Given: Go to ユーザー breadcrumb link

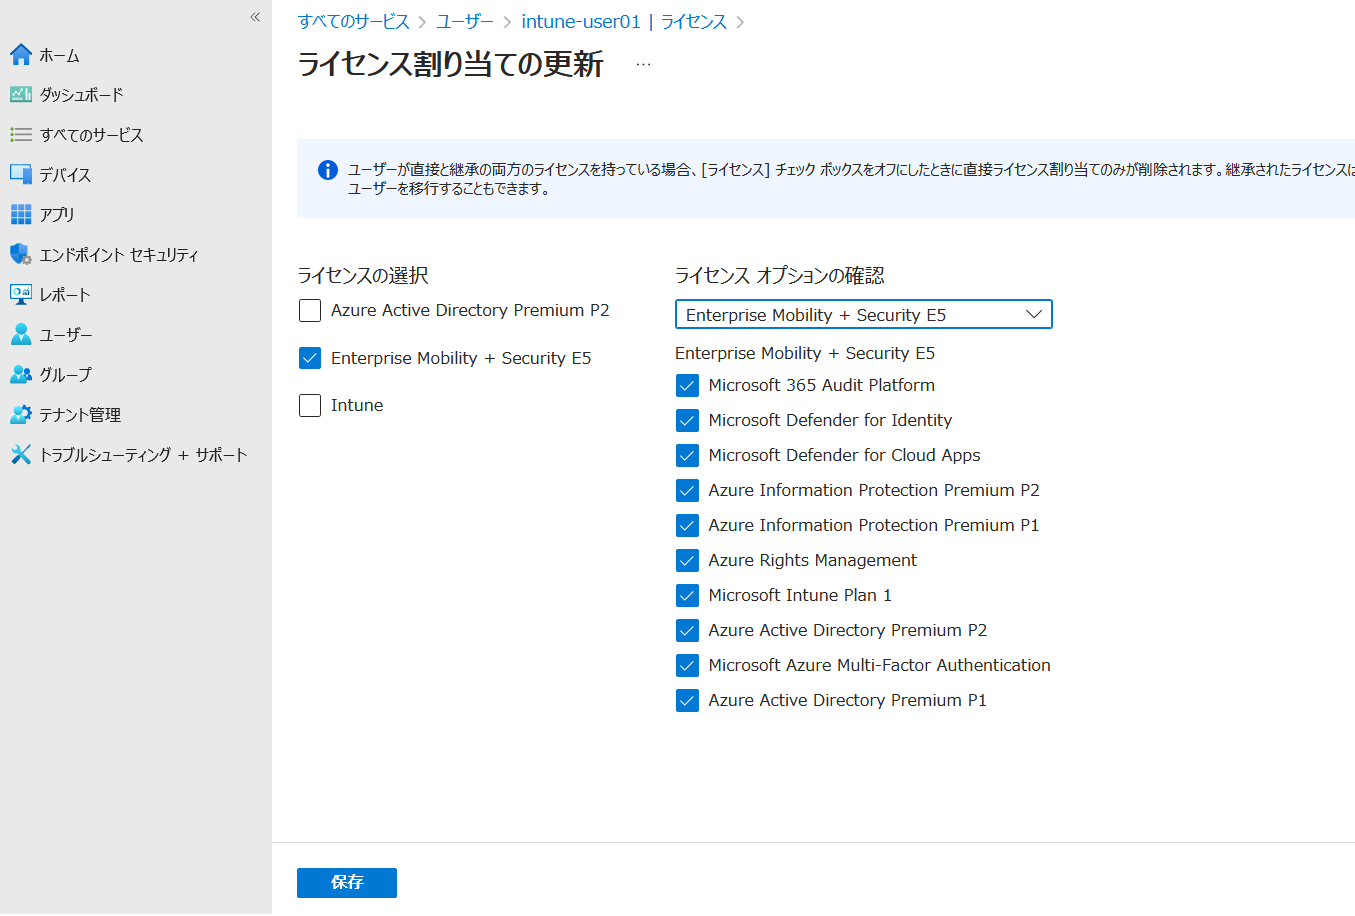Looking at the screenshot, I should [x=465, y=22].
